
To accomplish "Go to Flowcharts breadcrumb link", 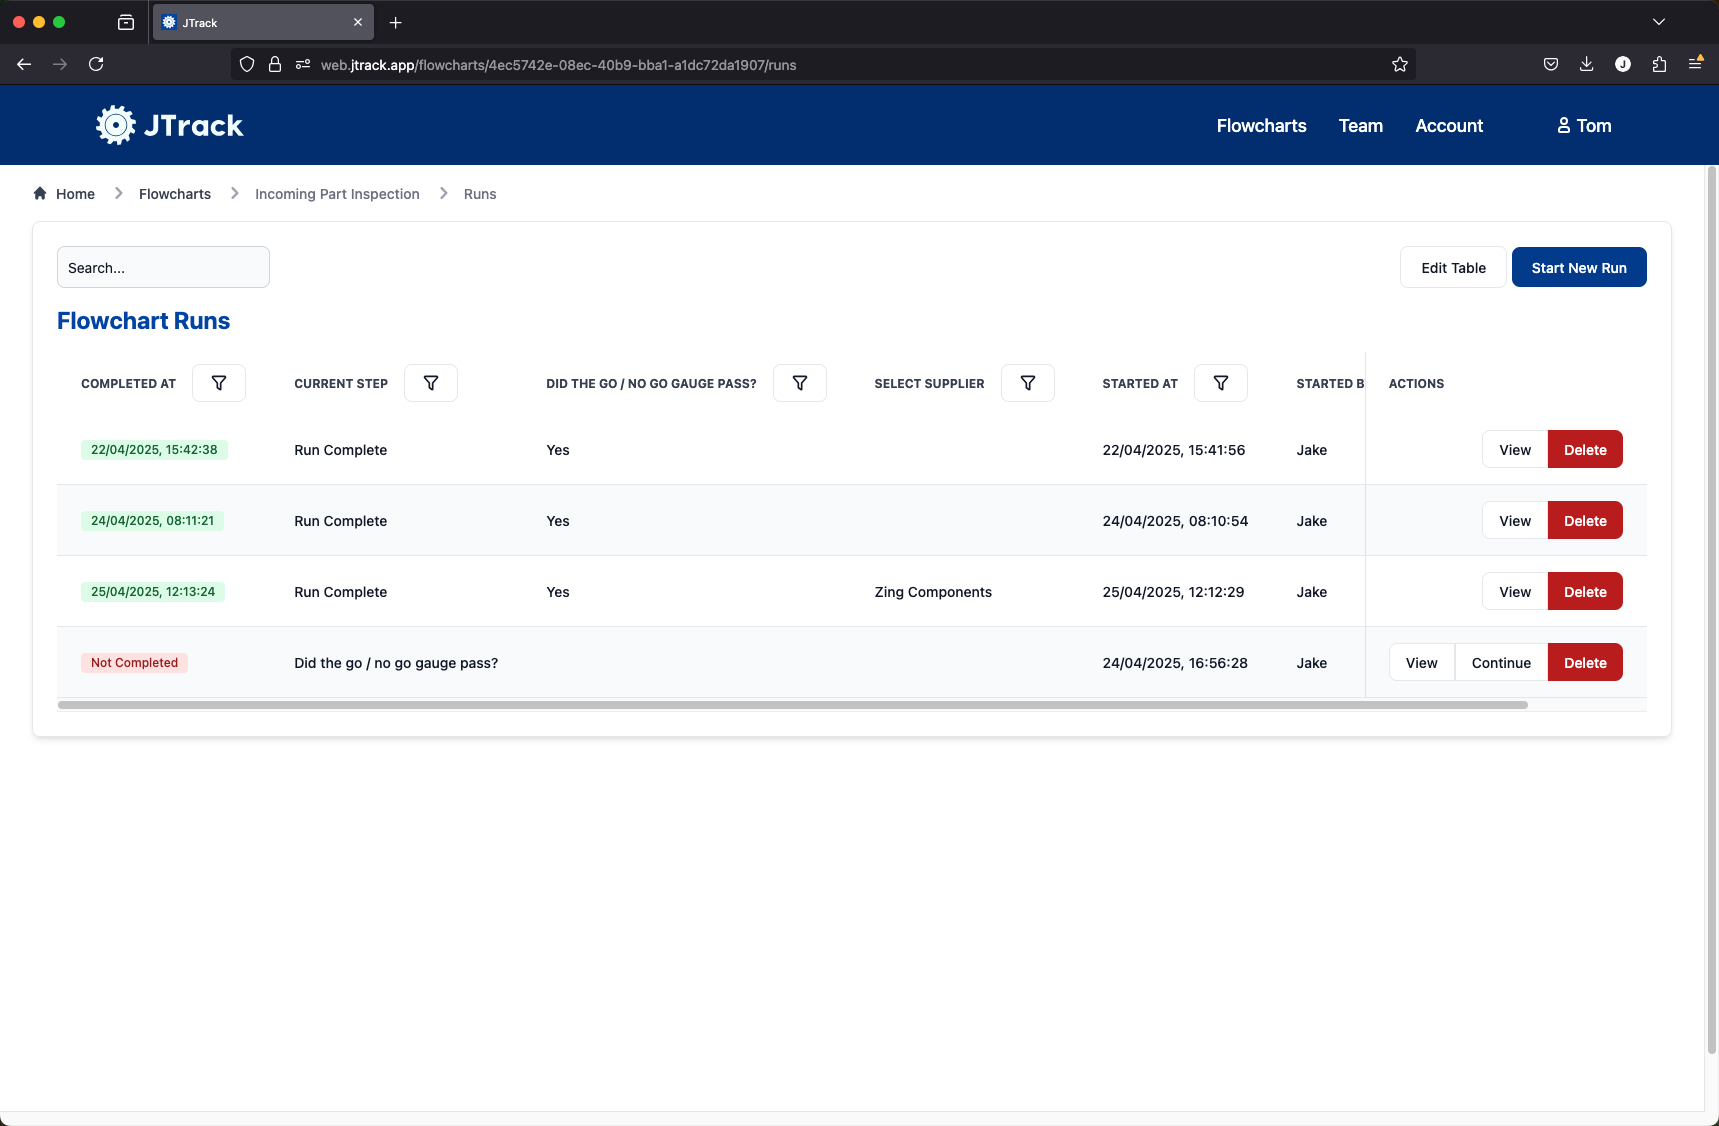I will tap(175, 194).
